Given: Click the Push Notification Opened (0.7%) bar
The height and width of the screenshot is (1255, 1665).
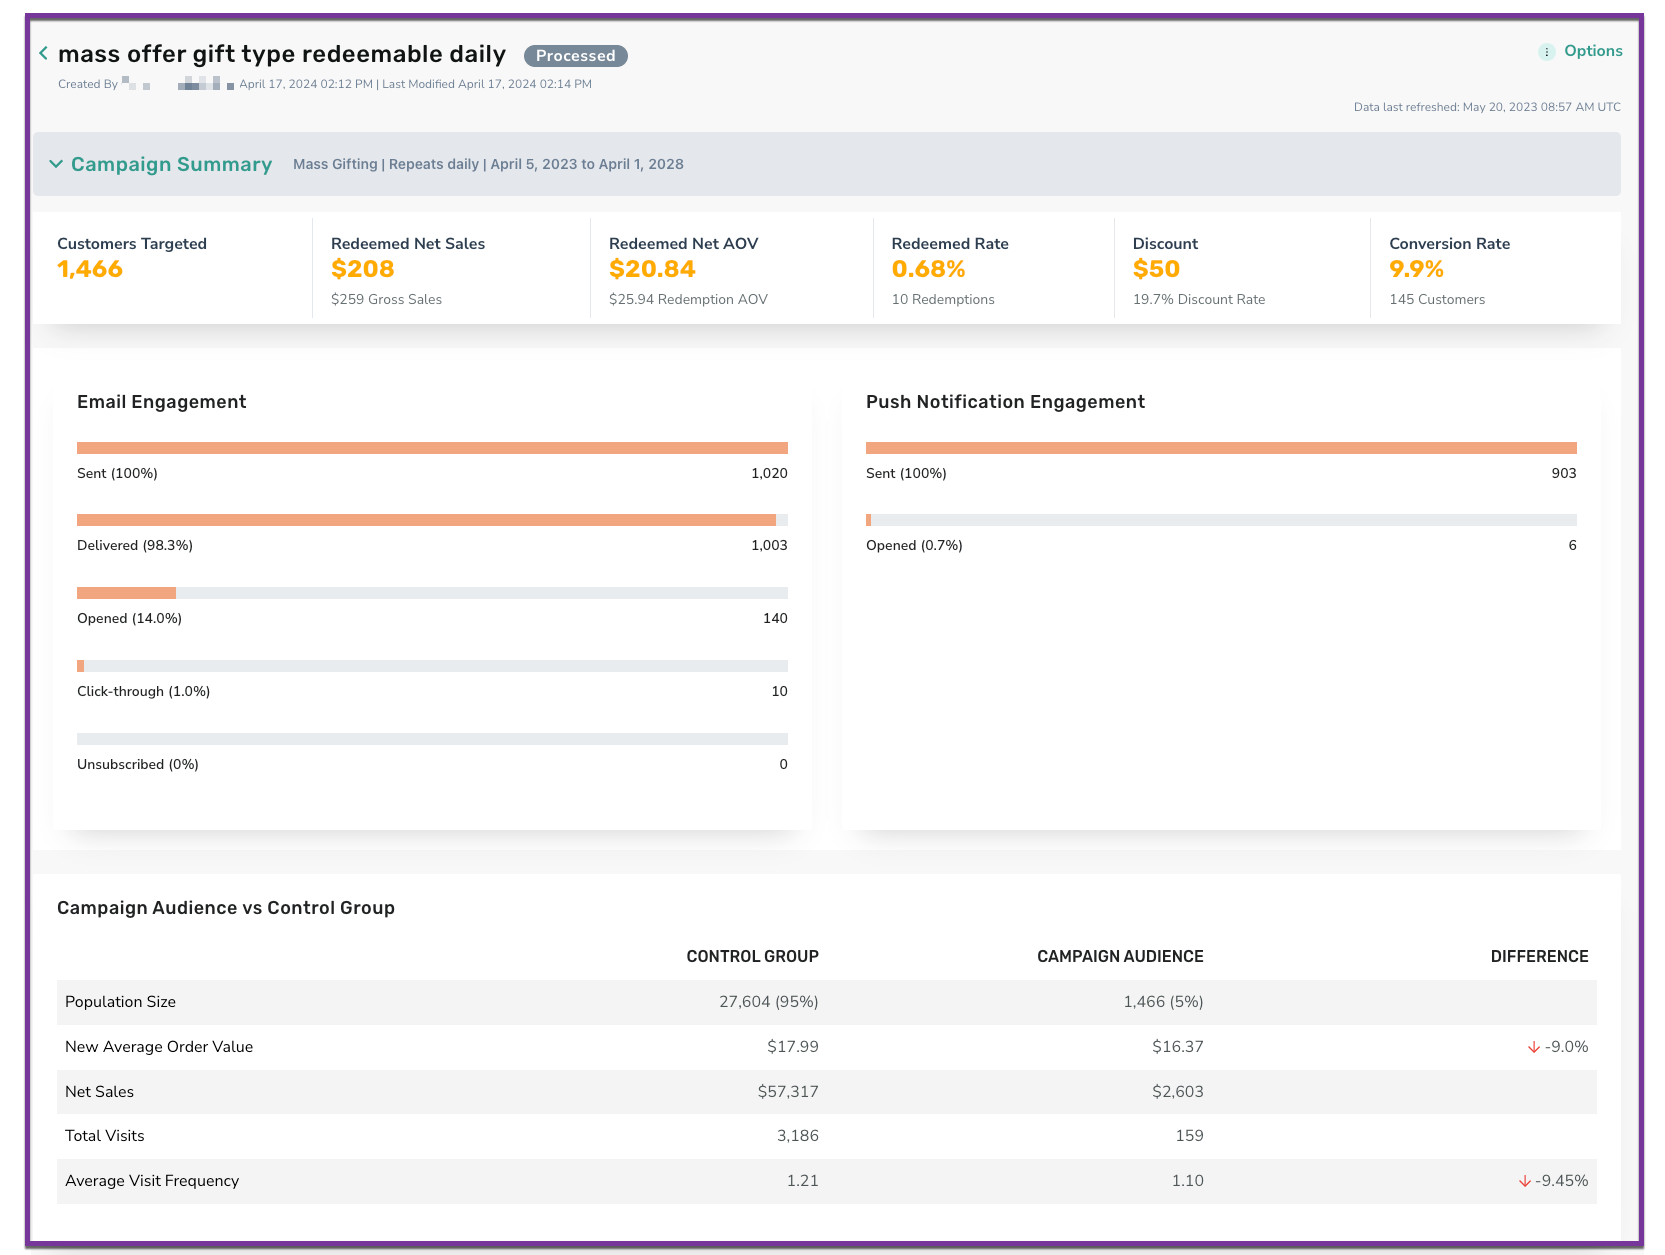Looking at the screenshot, I should [x=1221, y=520].
